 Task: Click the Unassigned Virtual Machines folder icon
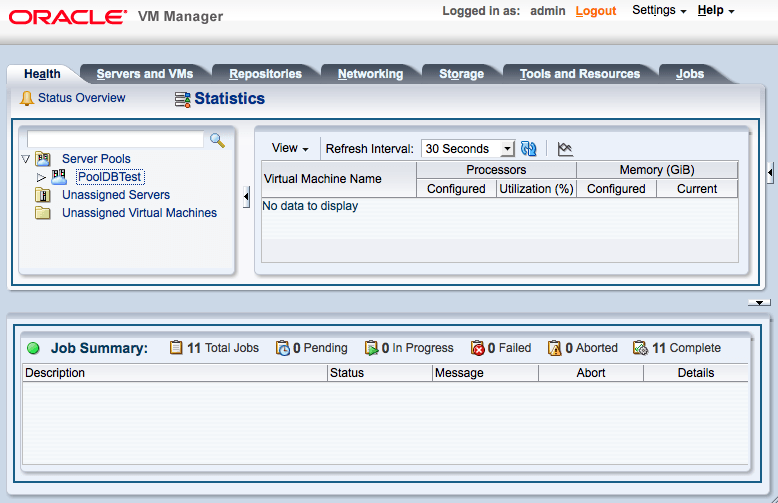tap(43, 213)
